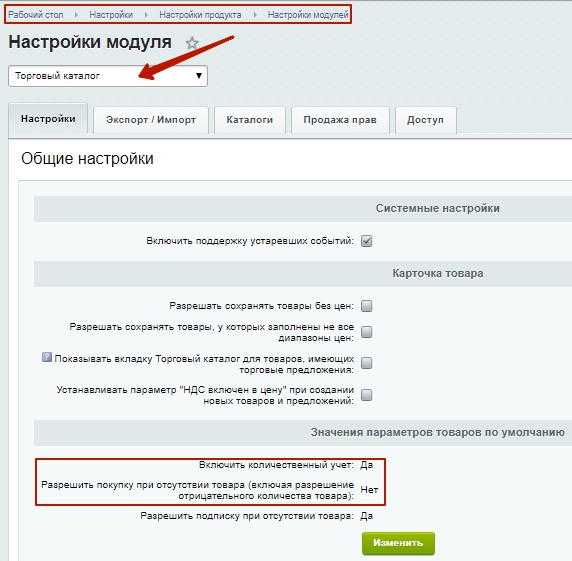Image resolution: width=572 pixels, height=561 pixels.
Task: Go to the Доступ tab
Action: tap(425, 120)
